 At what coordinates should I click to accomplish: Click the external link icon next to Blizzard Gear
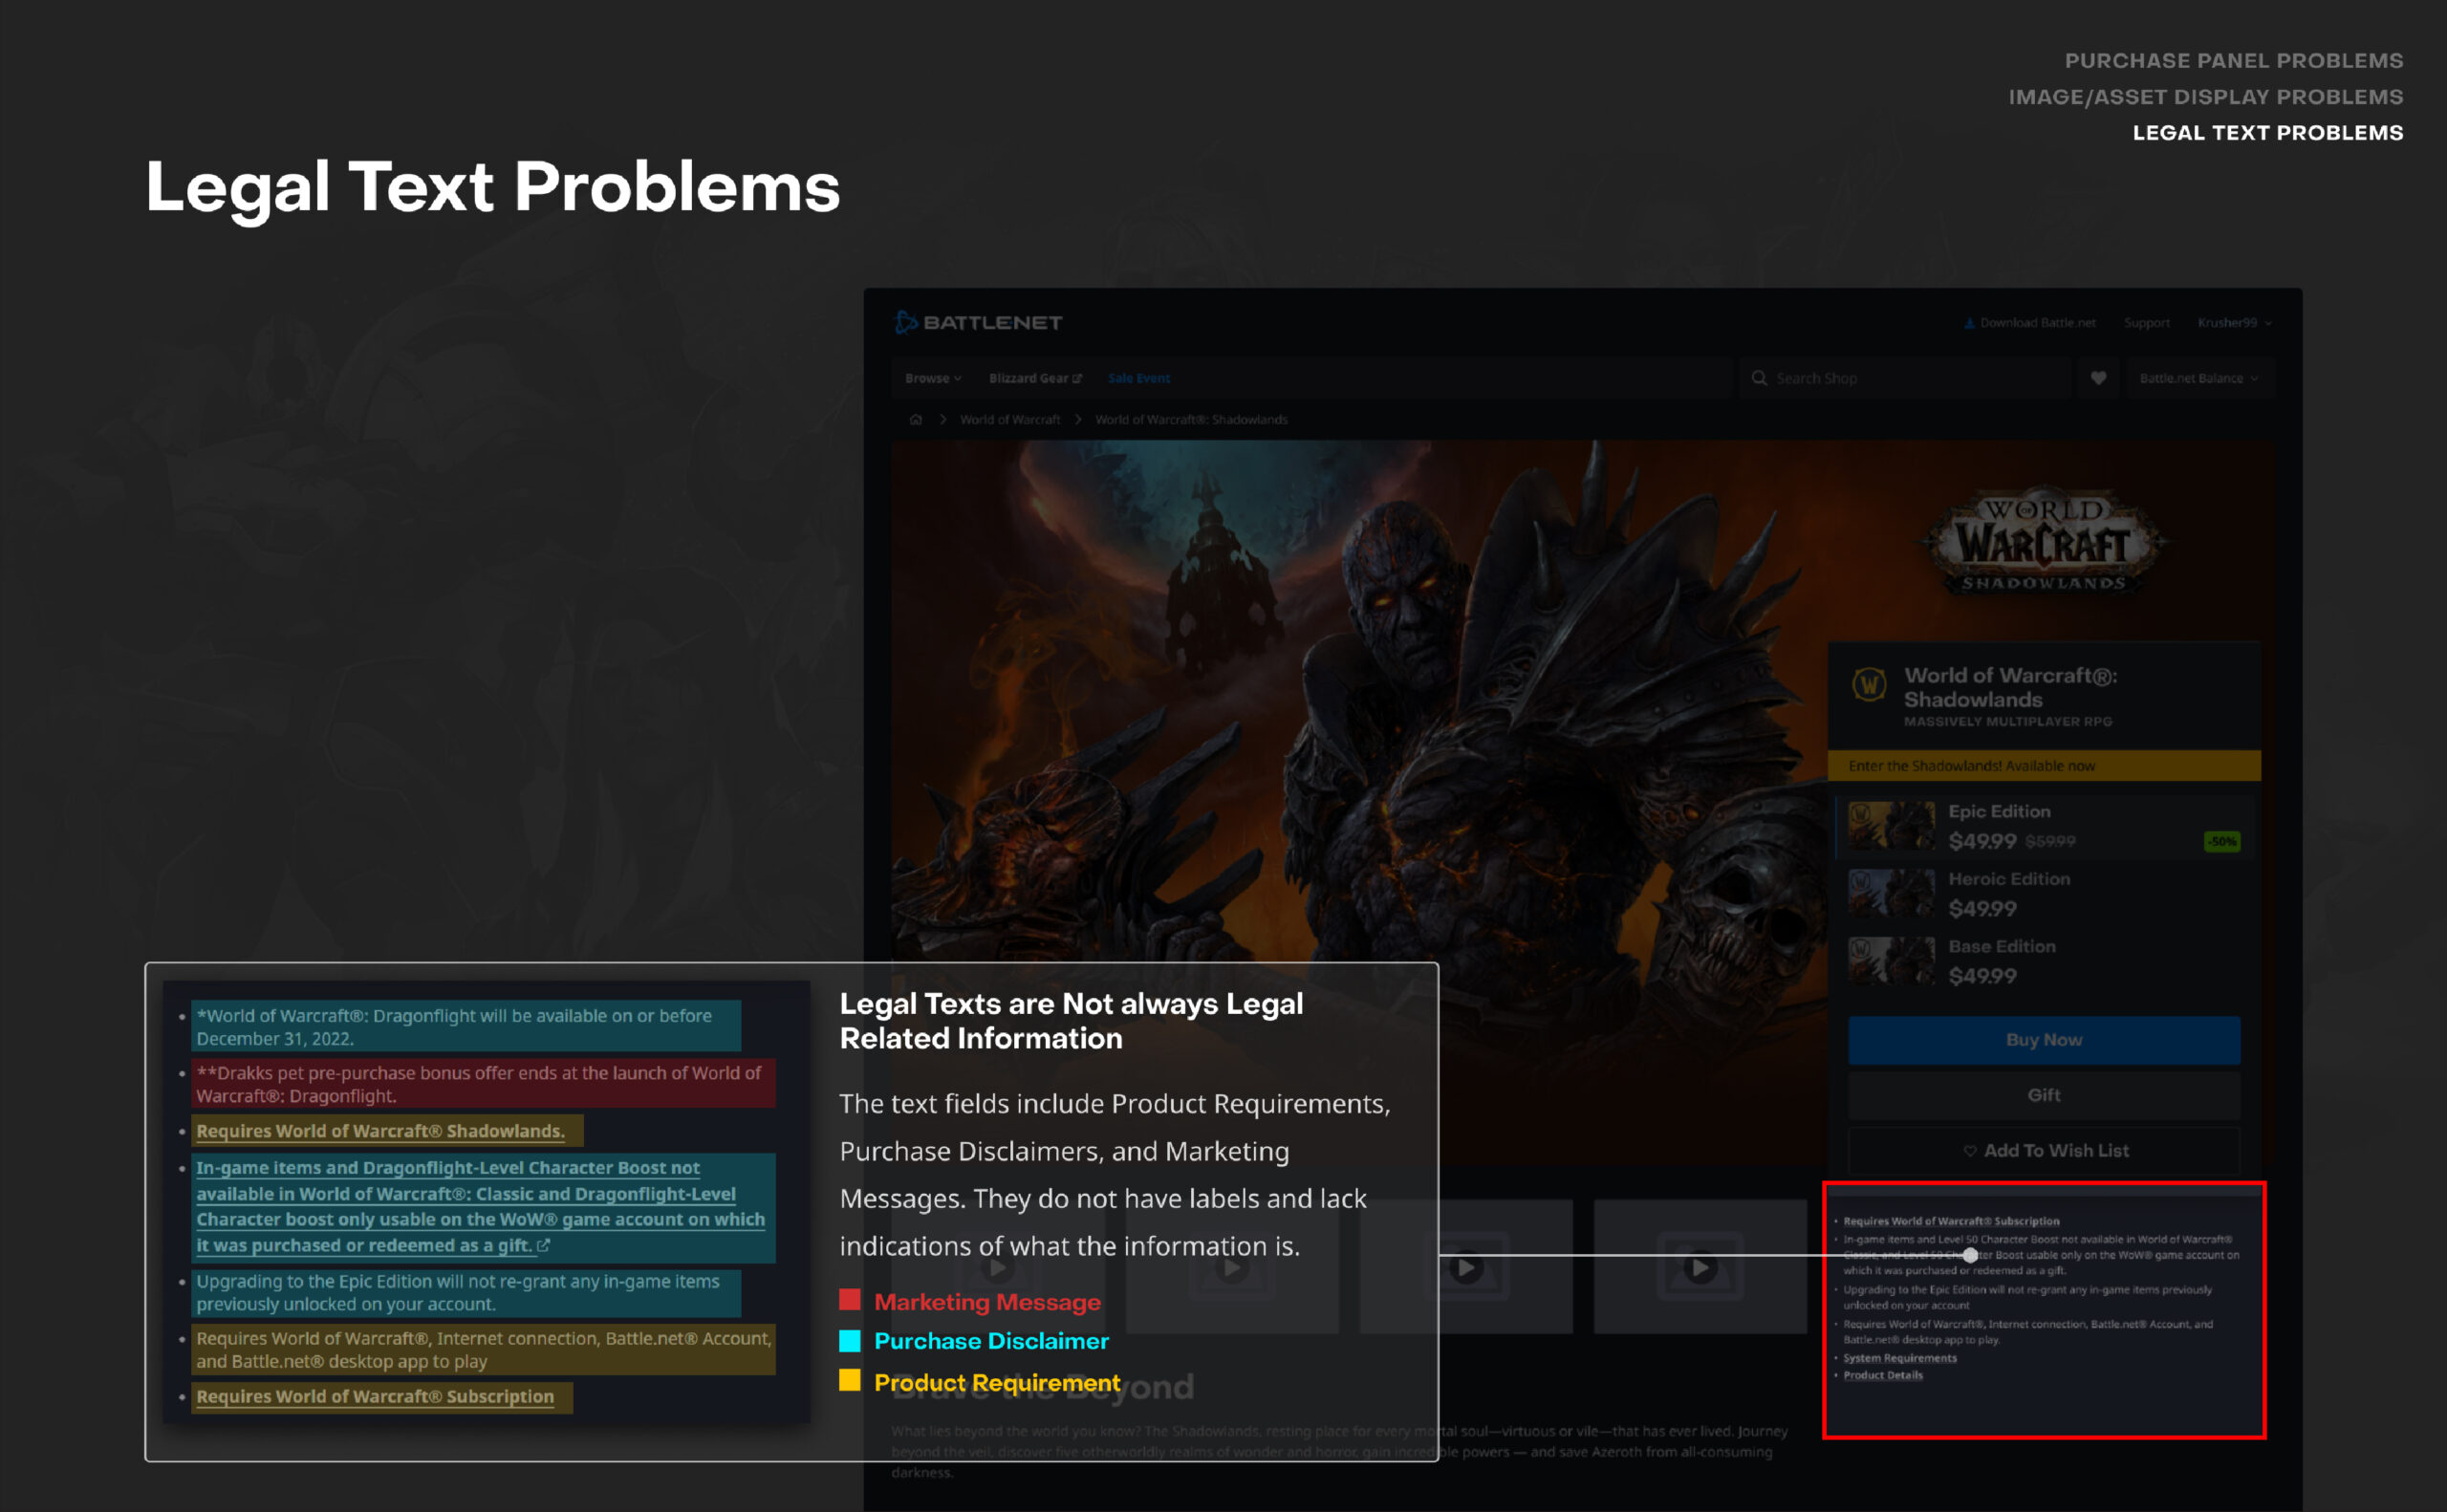[x=1077, y=379]
